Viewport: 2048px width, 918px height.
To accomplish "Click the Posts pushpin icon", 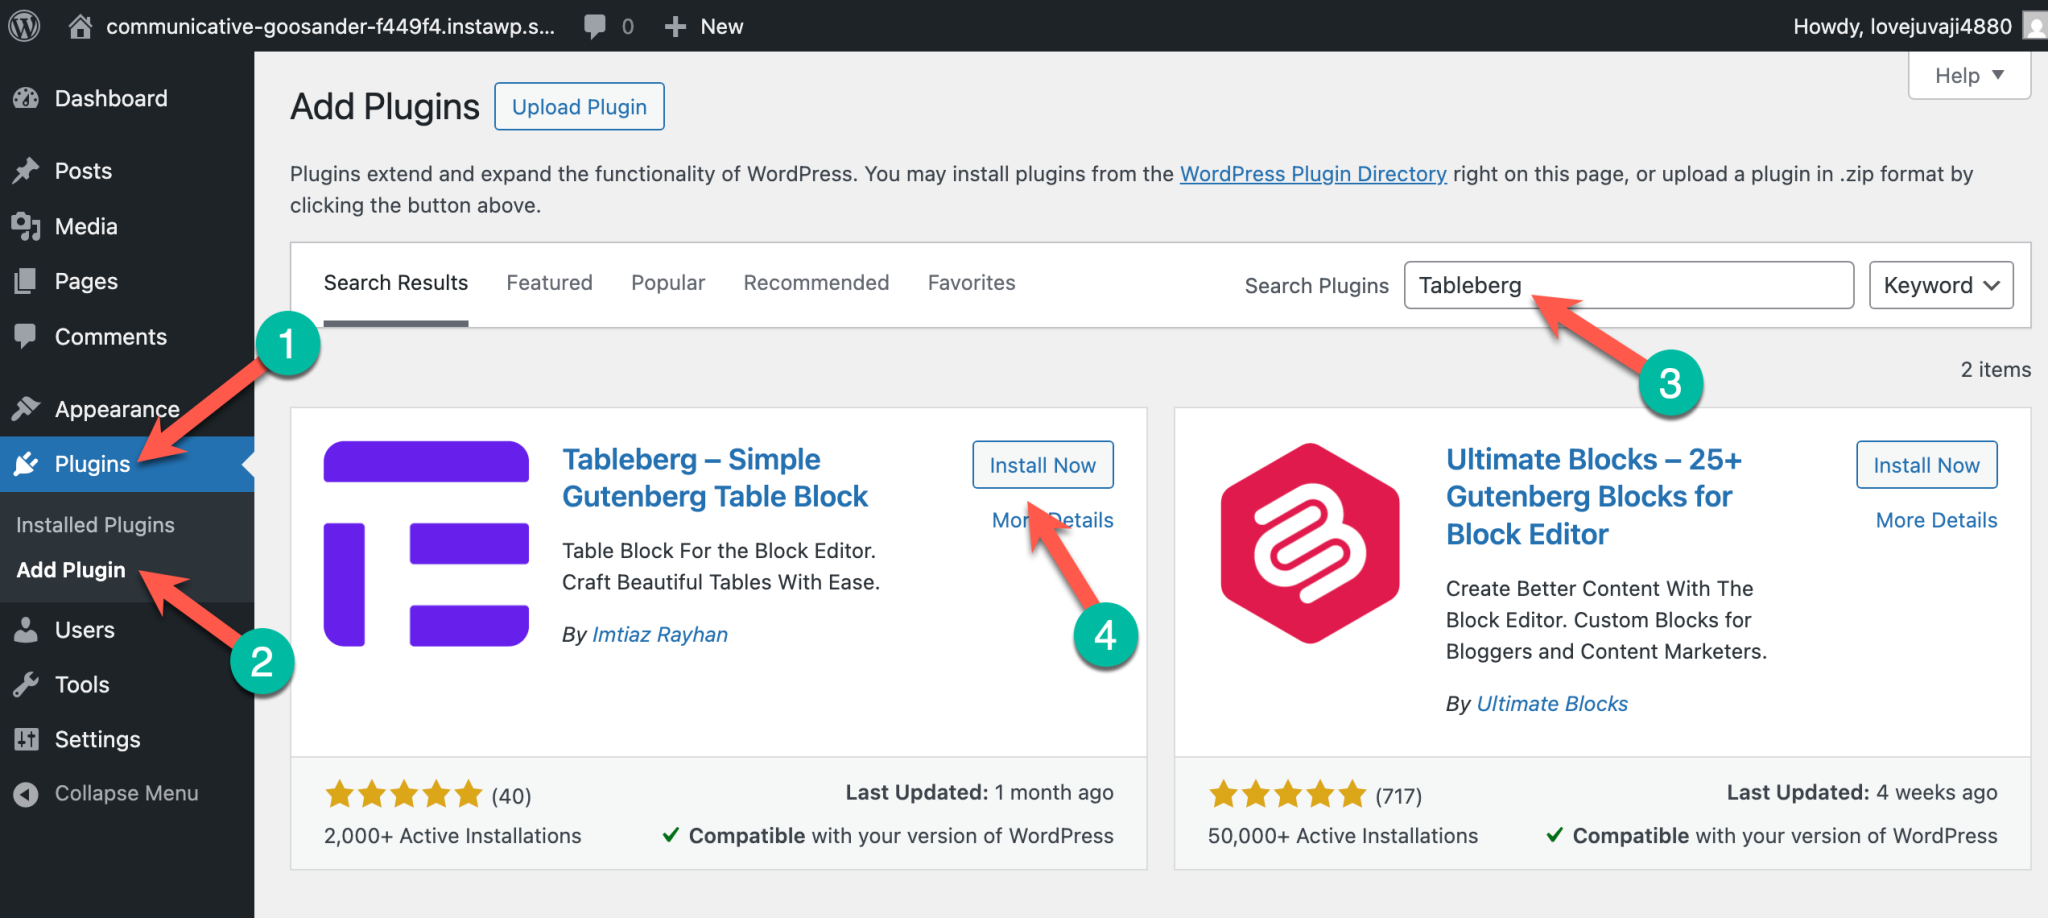I will (26, 171).
